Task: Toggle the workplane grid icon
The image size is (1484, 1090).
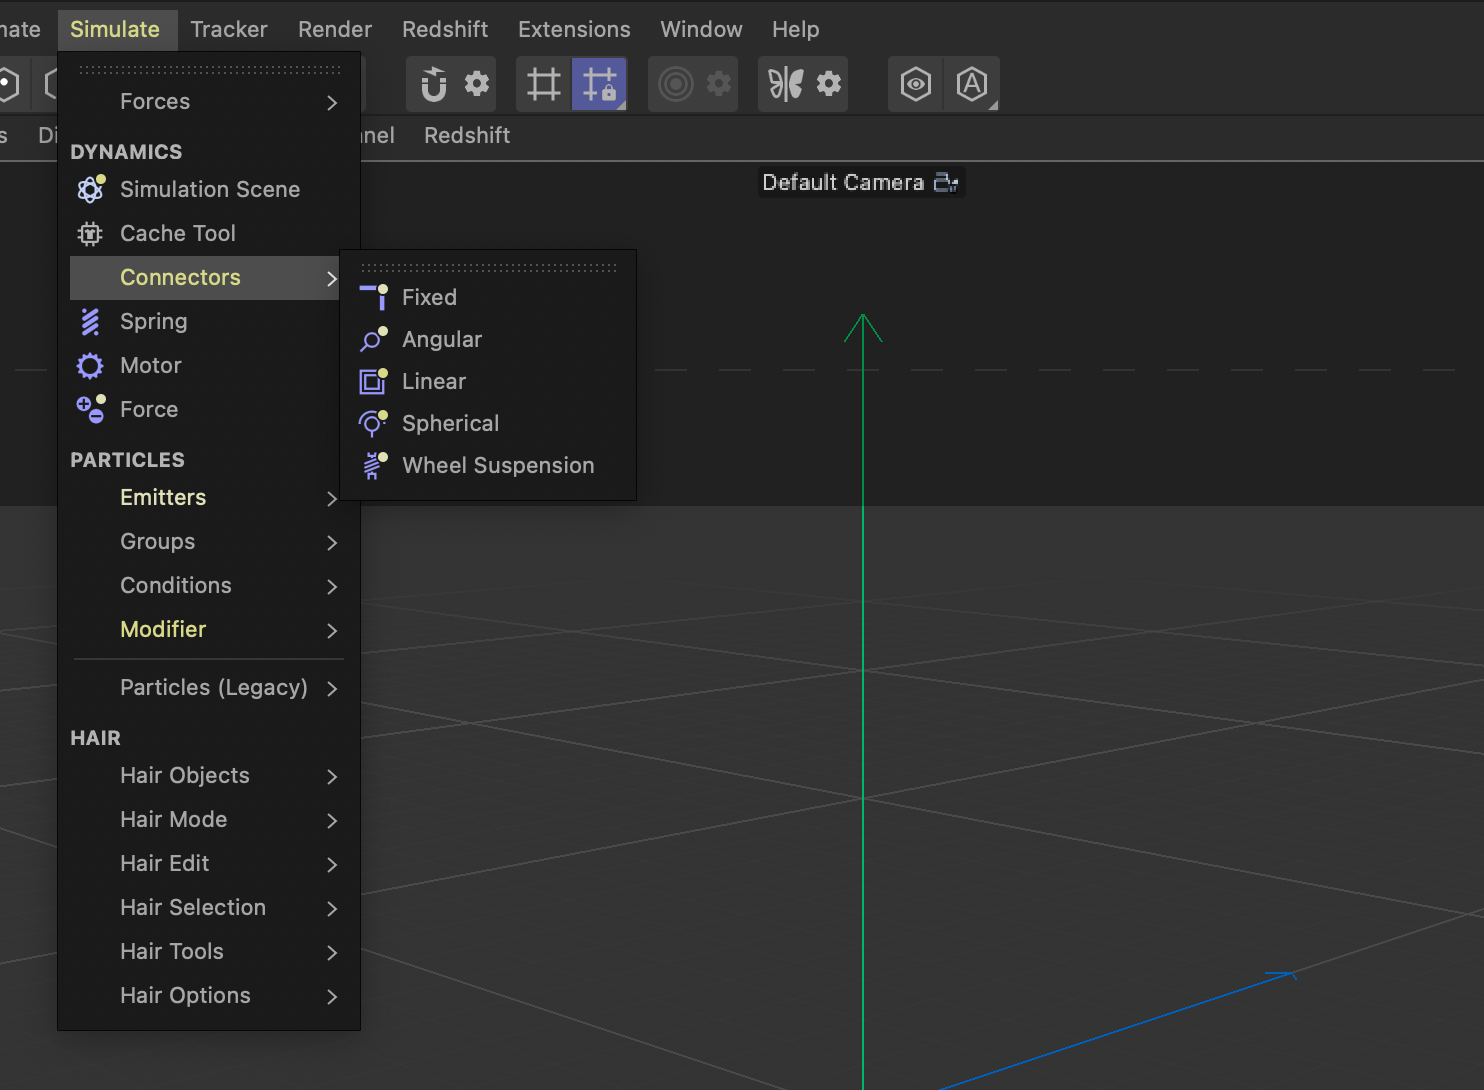Action: [543, 84]
